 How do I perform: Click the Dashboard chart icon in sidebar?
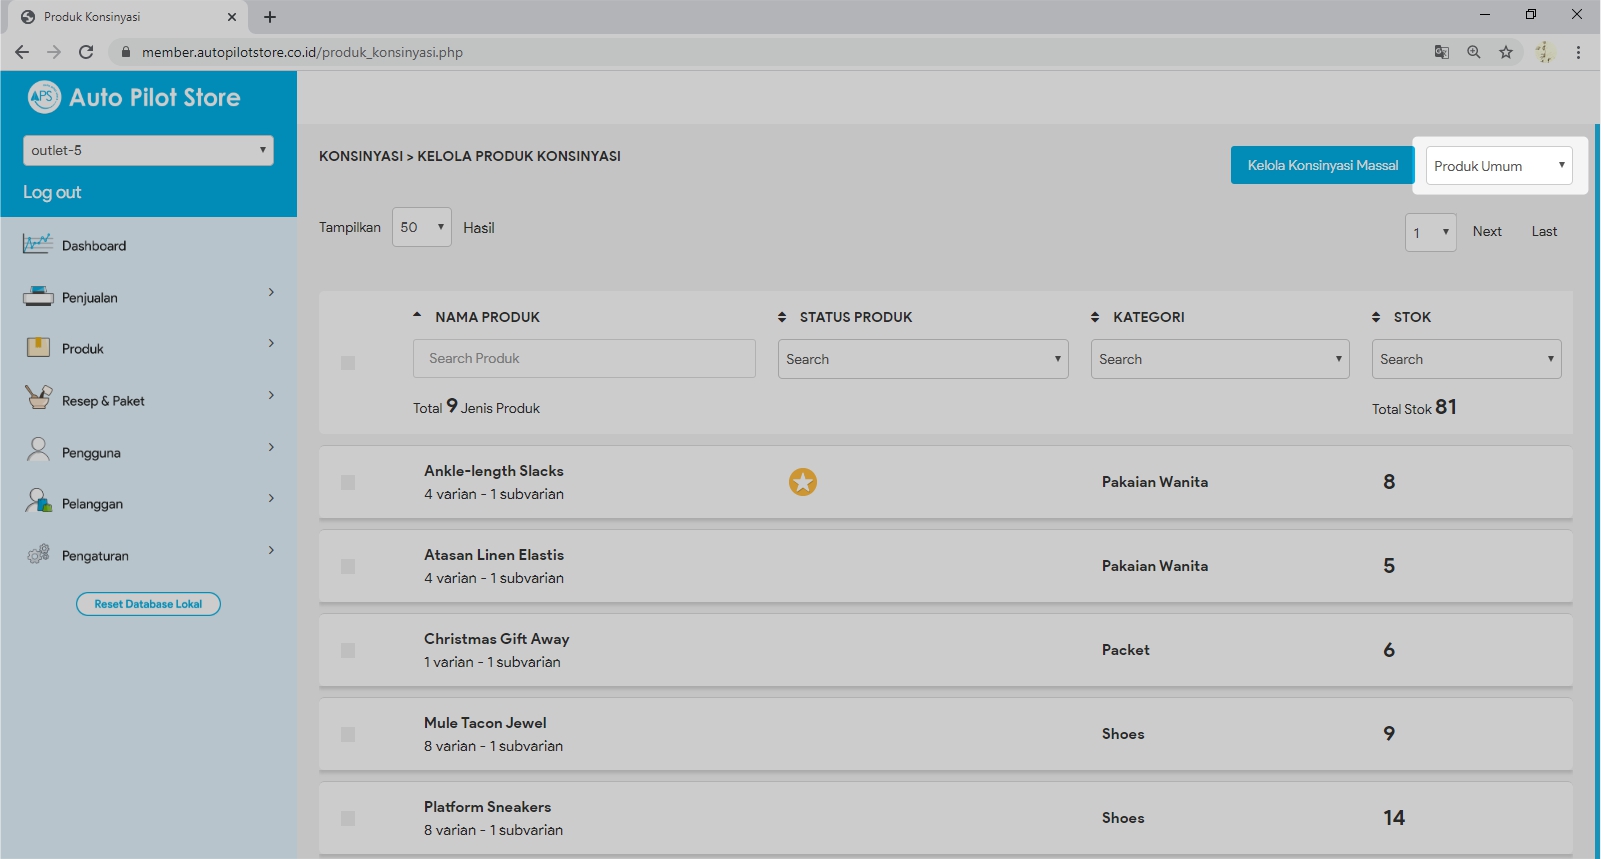click(x=38, y=244)
